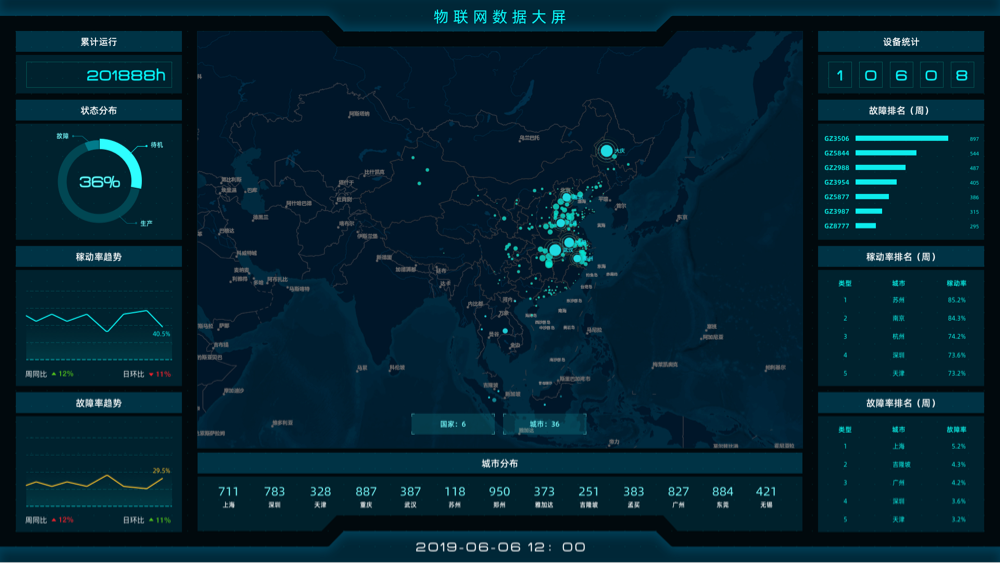
Task: Click the 711 上海 city count
Action: click(228, 496)
